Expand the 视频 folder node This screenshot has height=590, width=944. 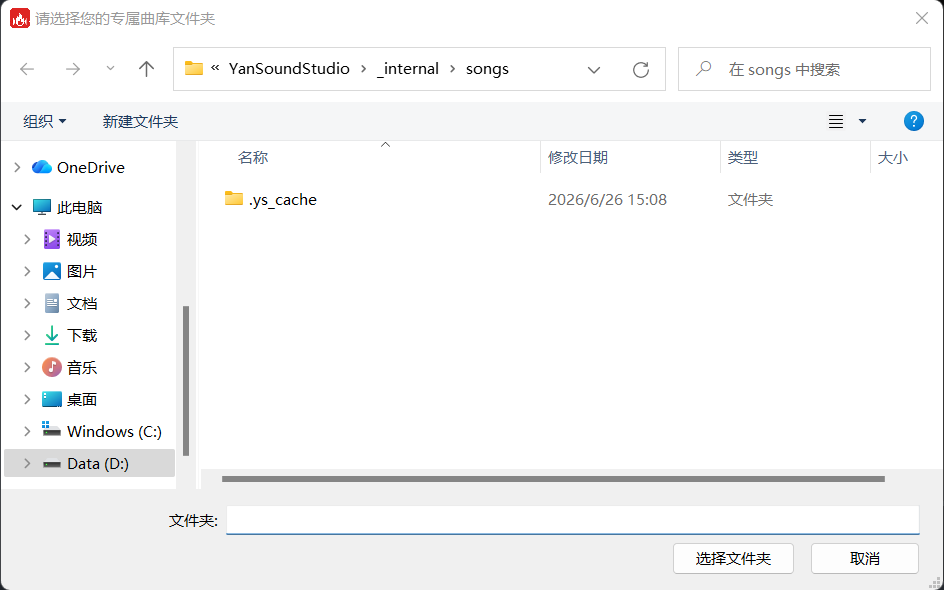click(27, 240)
